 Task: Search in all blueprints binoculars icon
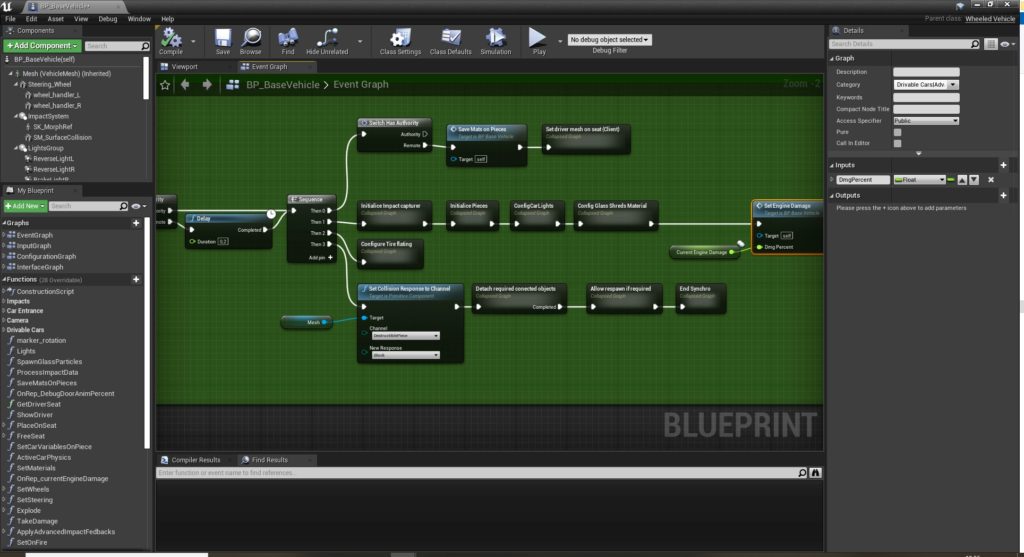pos(815,473)
